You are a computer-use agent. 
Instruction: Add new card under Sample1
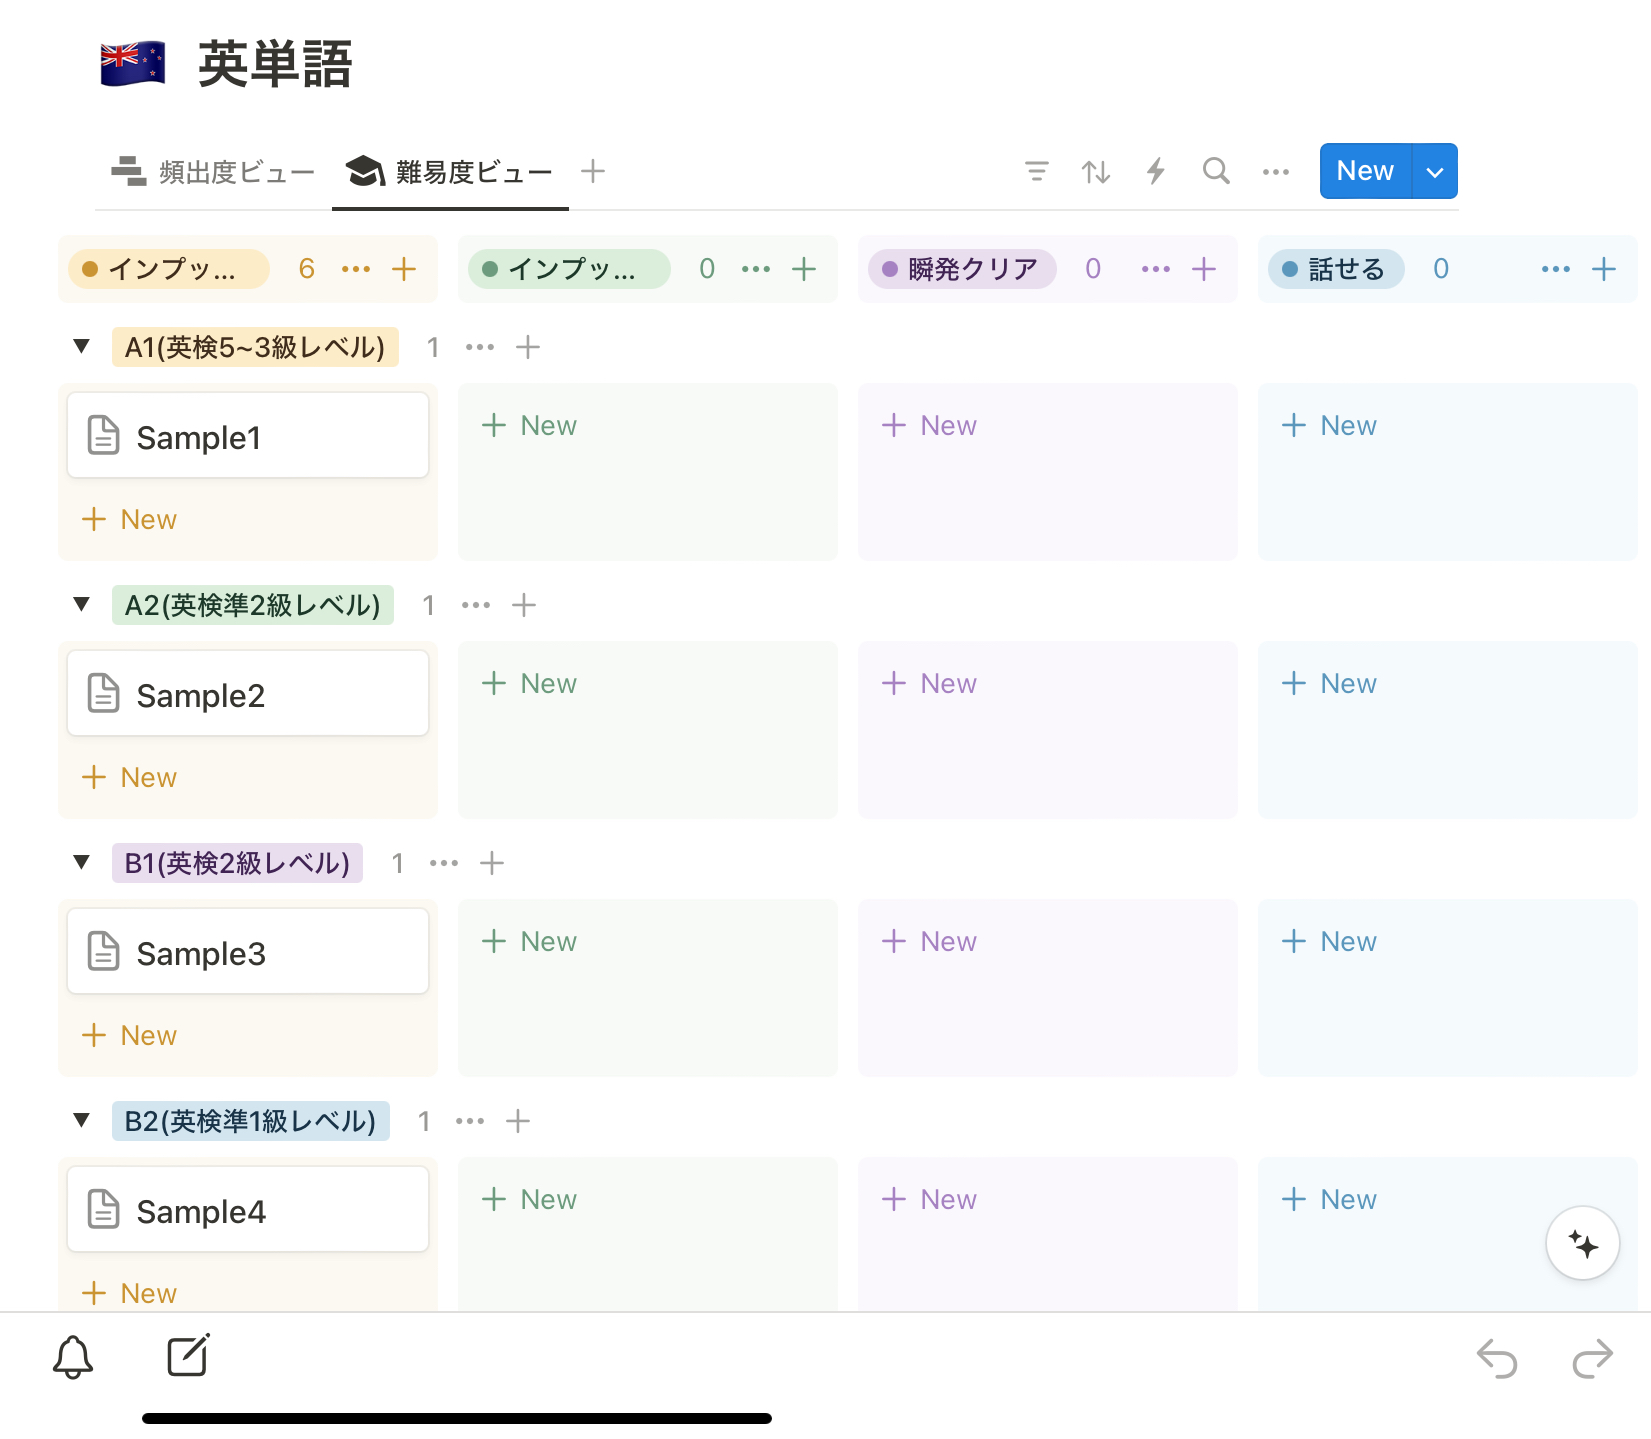[x=129, y=520]
